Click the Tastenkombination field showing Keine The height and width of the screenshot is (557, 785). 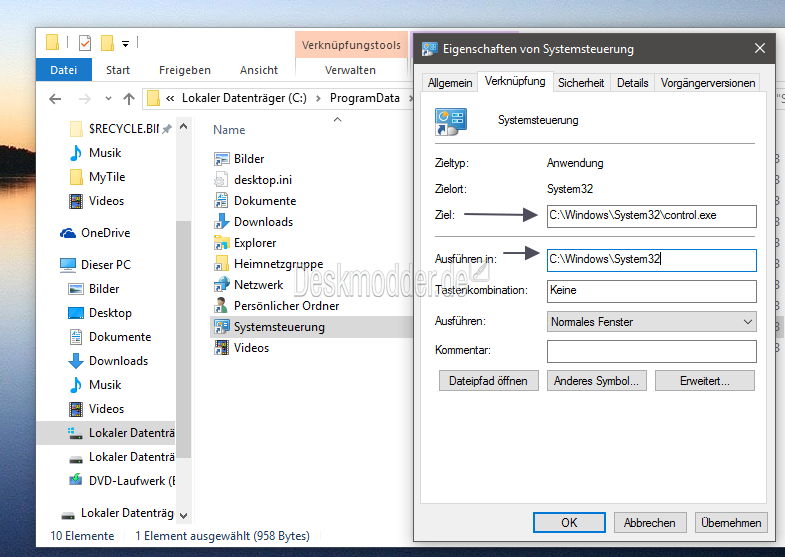click(651, 291)
